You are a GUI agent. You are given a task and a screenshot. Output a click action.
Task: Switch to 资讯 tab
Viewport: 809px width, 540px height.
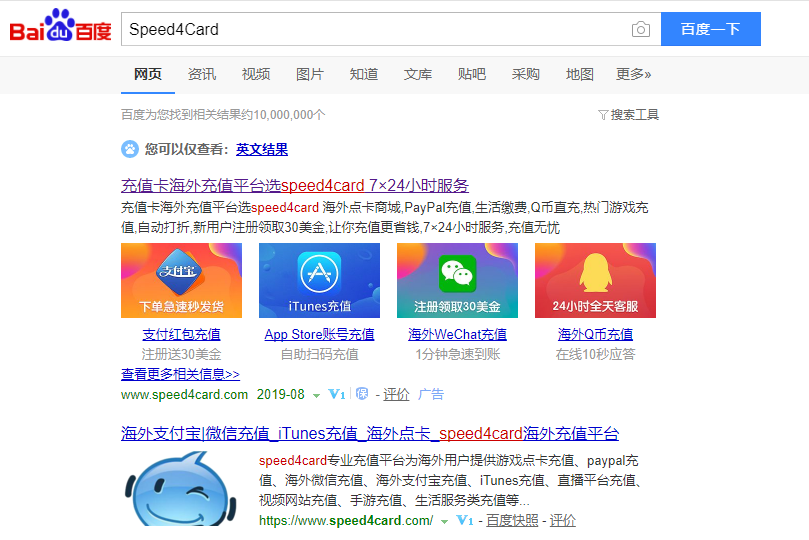point(202,74)
